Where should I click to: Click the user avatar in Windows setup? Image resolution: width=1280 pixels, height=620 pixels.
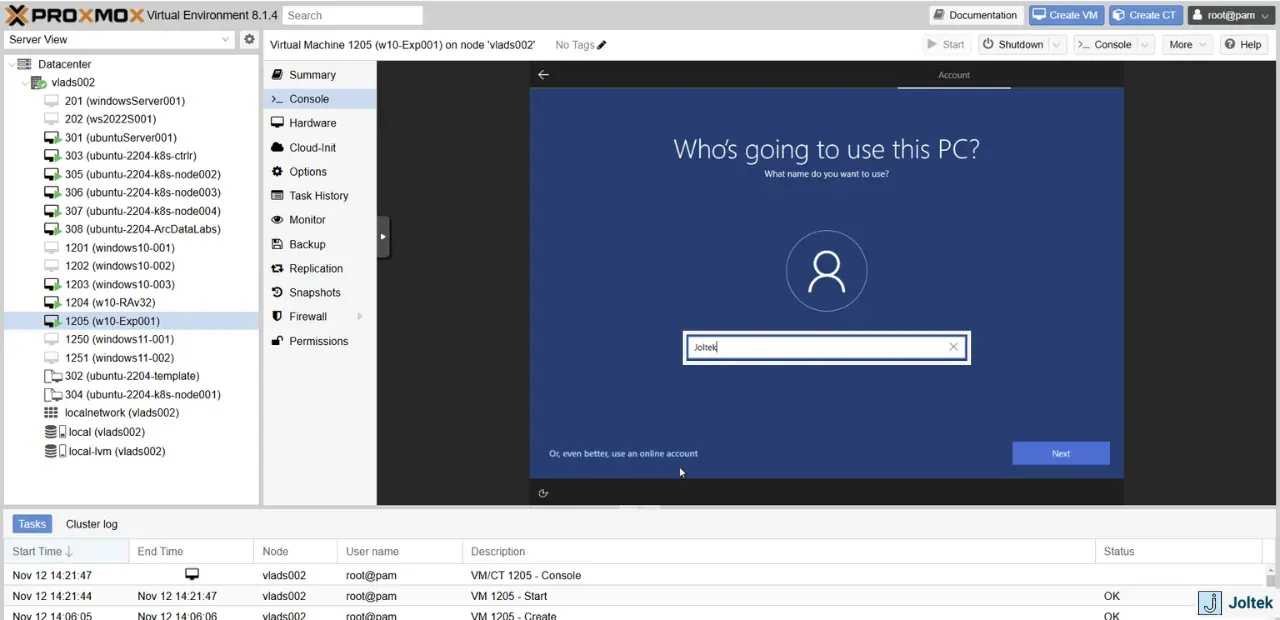826,271
